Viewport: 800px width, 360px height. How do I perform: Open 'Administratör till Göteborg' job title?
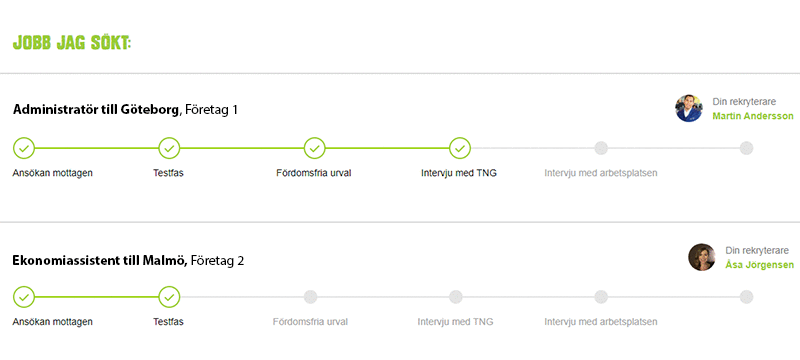pyautogui.click(x=96, y=110)
